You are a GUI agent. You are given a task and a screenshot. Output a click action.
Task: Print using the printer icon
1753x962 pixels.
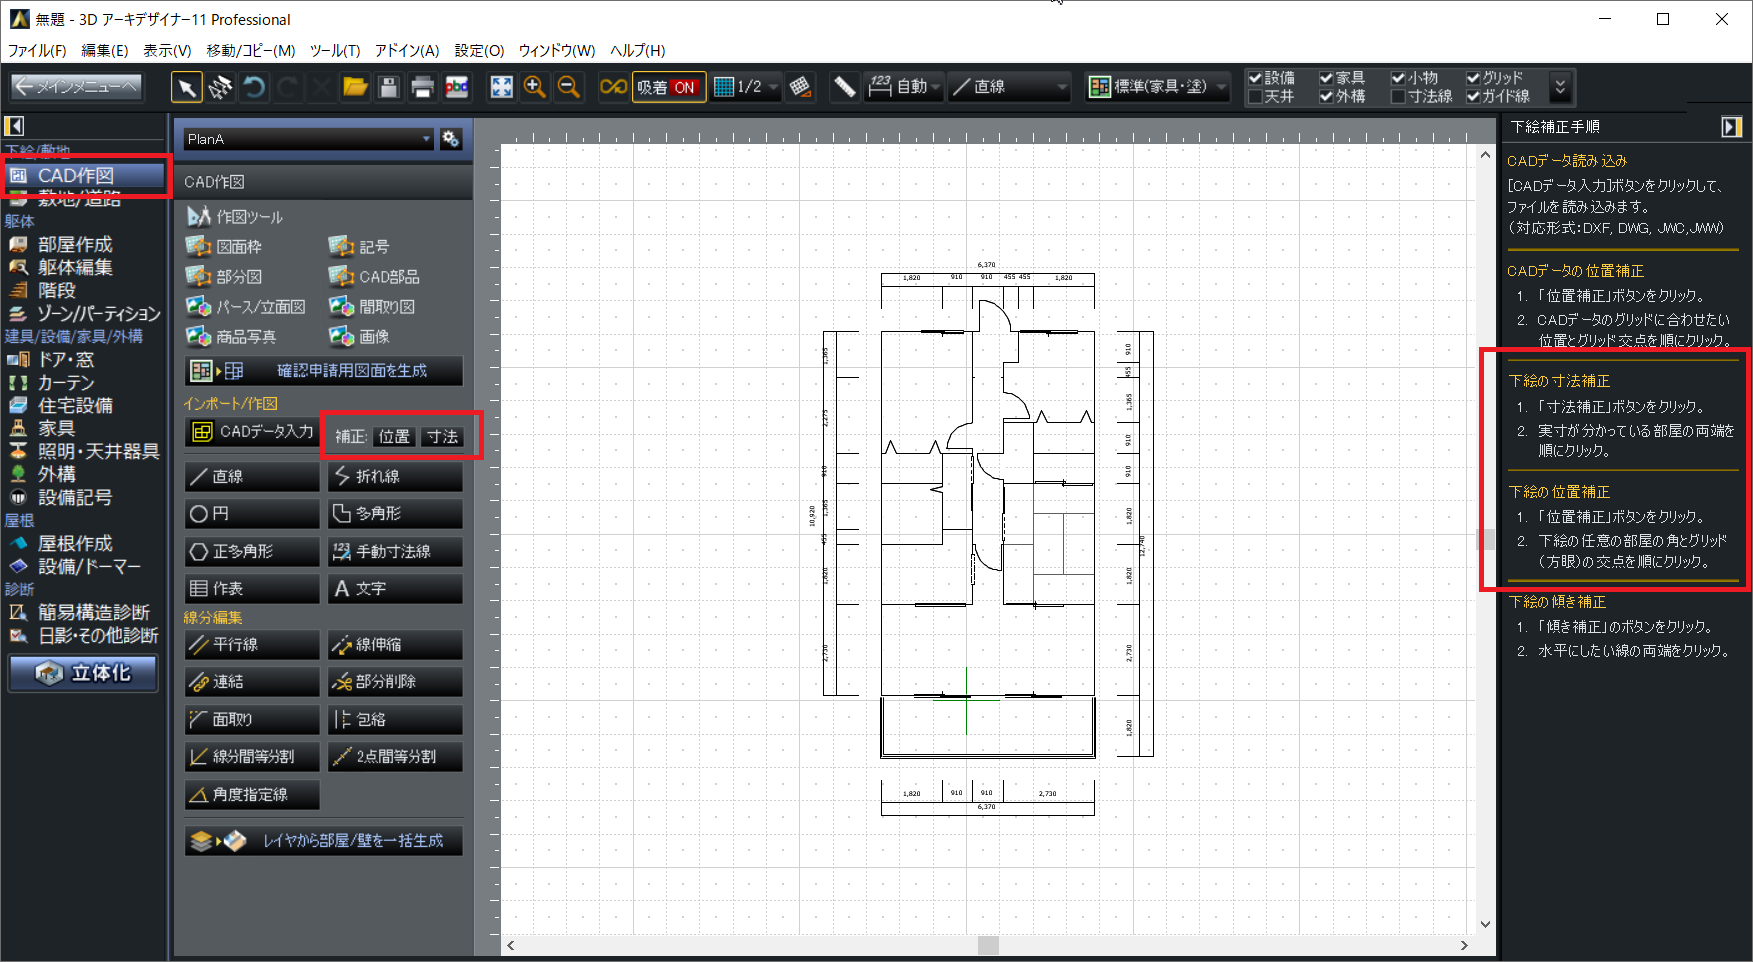click(422, 88)
